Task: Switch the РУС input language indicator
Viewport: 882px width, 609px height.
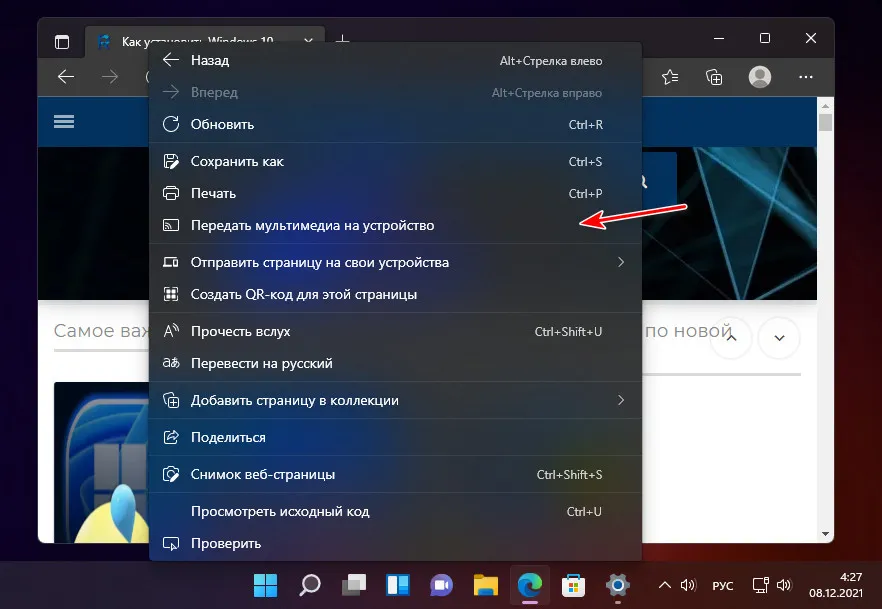Action: pos(722,585)
